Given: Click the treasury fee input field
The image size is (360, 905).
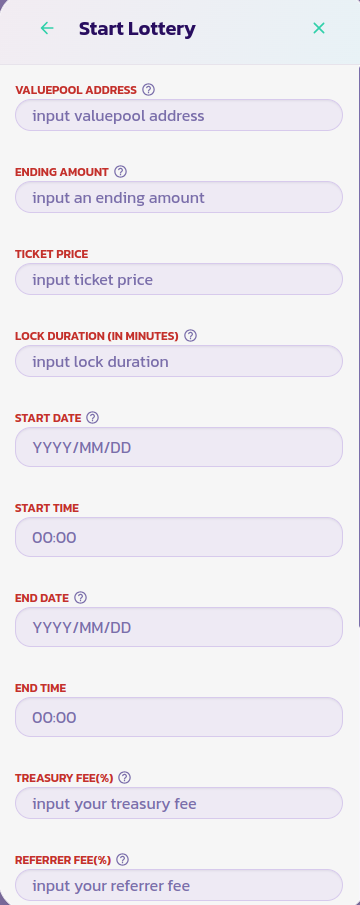Looking at the screenshot, I should 179,803.
